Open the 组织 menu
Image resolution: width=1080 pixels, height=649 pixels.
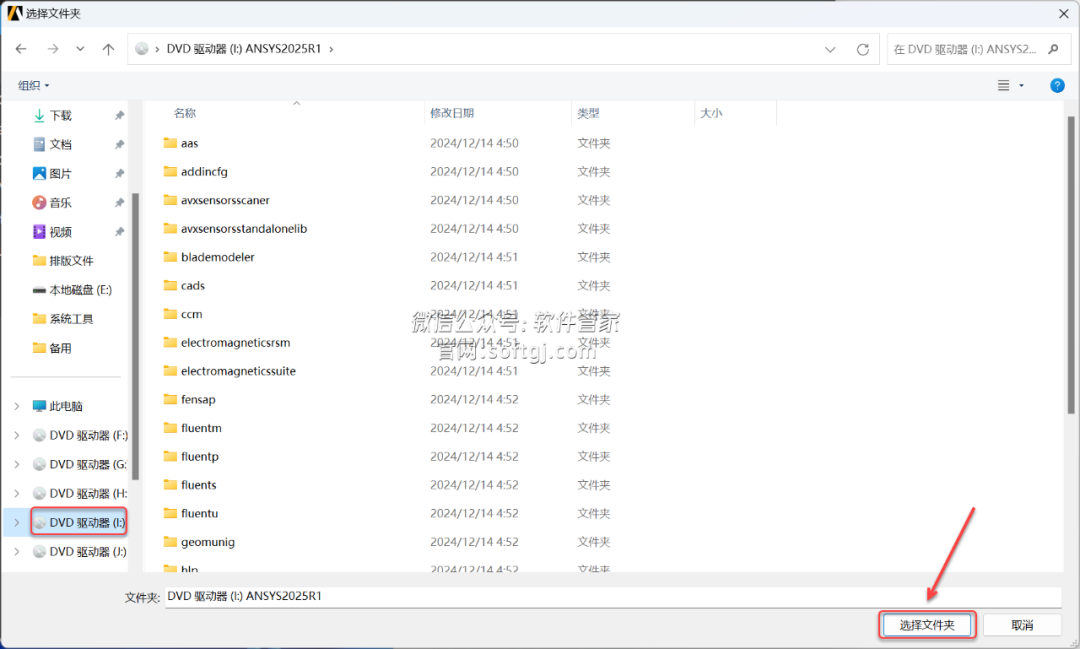click(33, 85)
